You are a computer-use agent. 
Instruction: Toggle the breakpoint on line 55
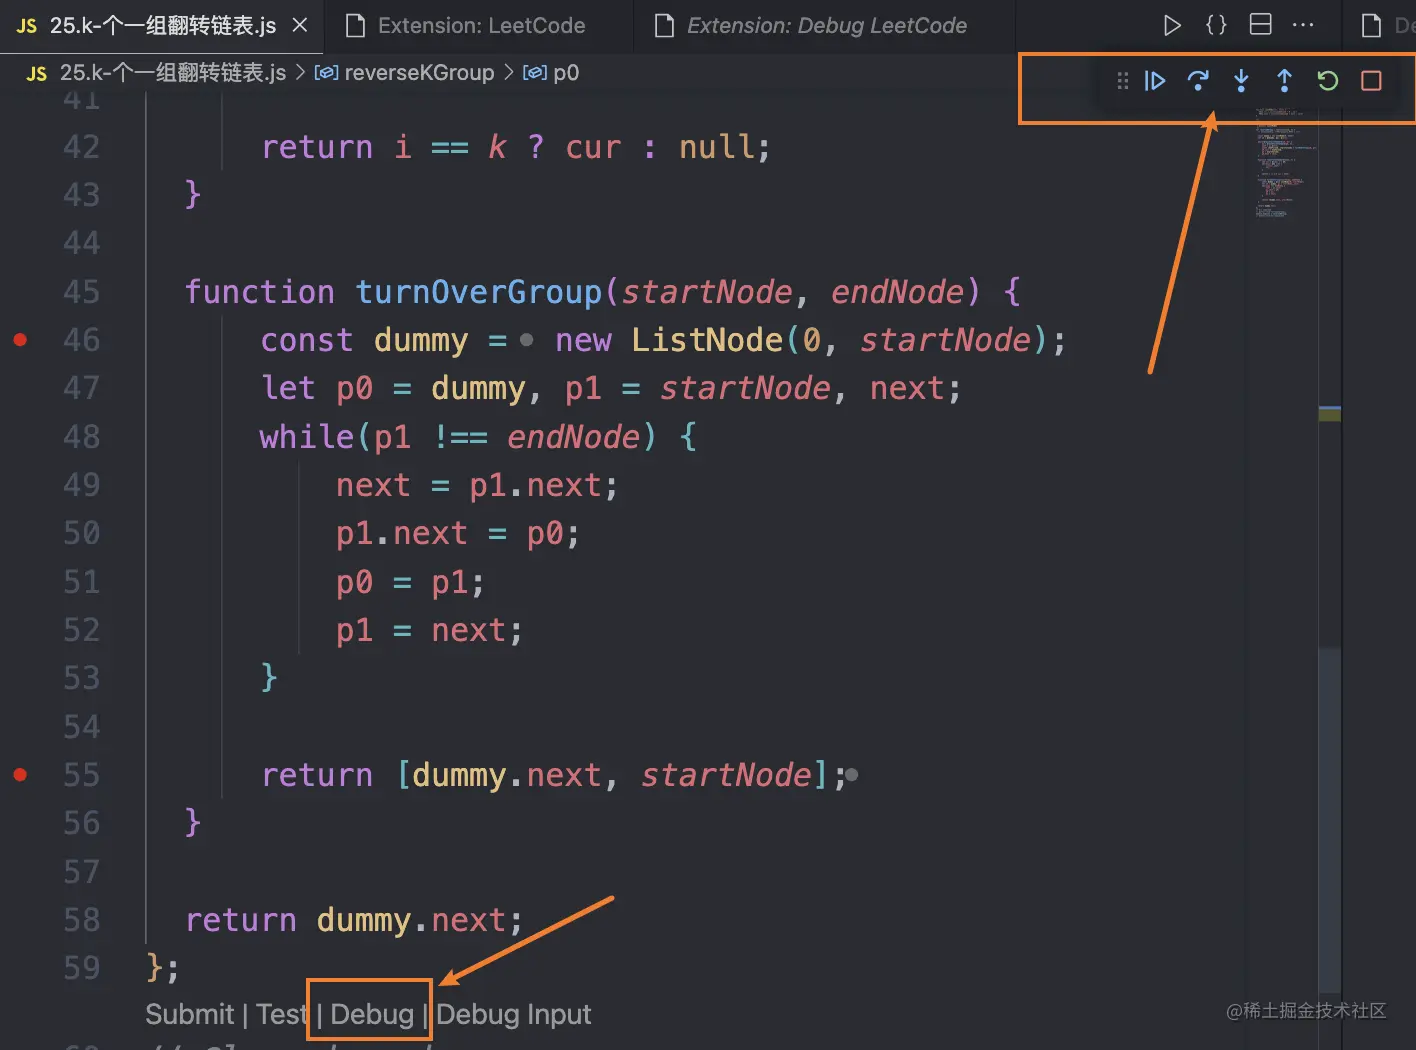[20, 774]
